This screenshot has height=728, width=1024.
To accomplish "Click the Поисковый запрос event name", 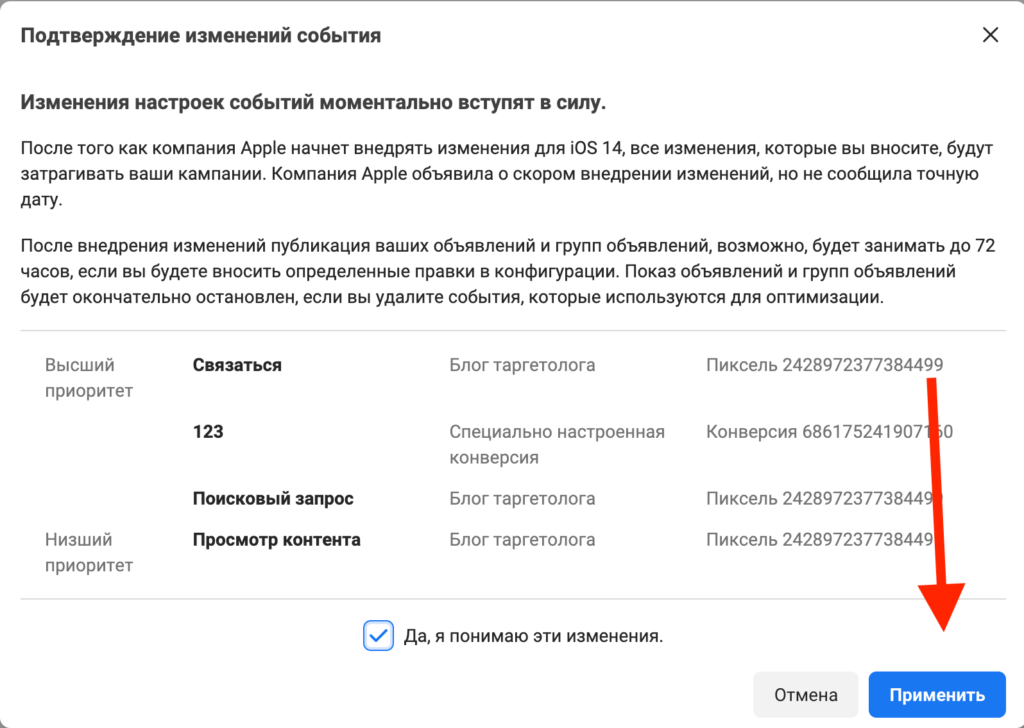I will [273, 498].
